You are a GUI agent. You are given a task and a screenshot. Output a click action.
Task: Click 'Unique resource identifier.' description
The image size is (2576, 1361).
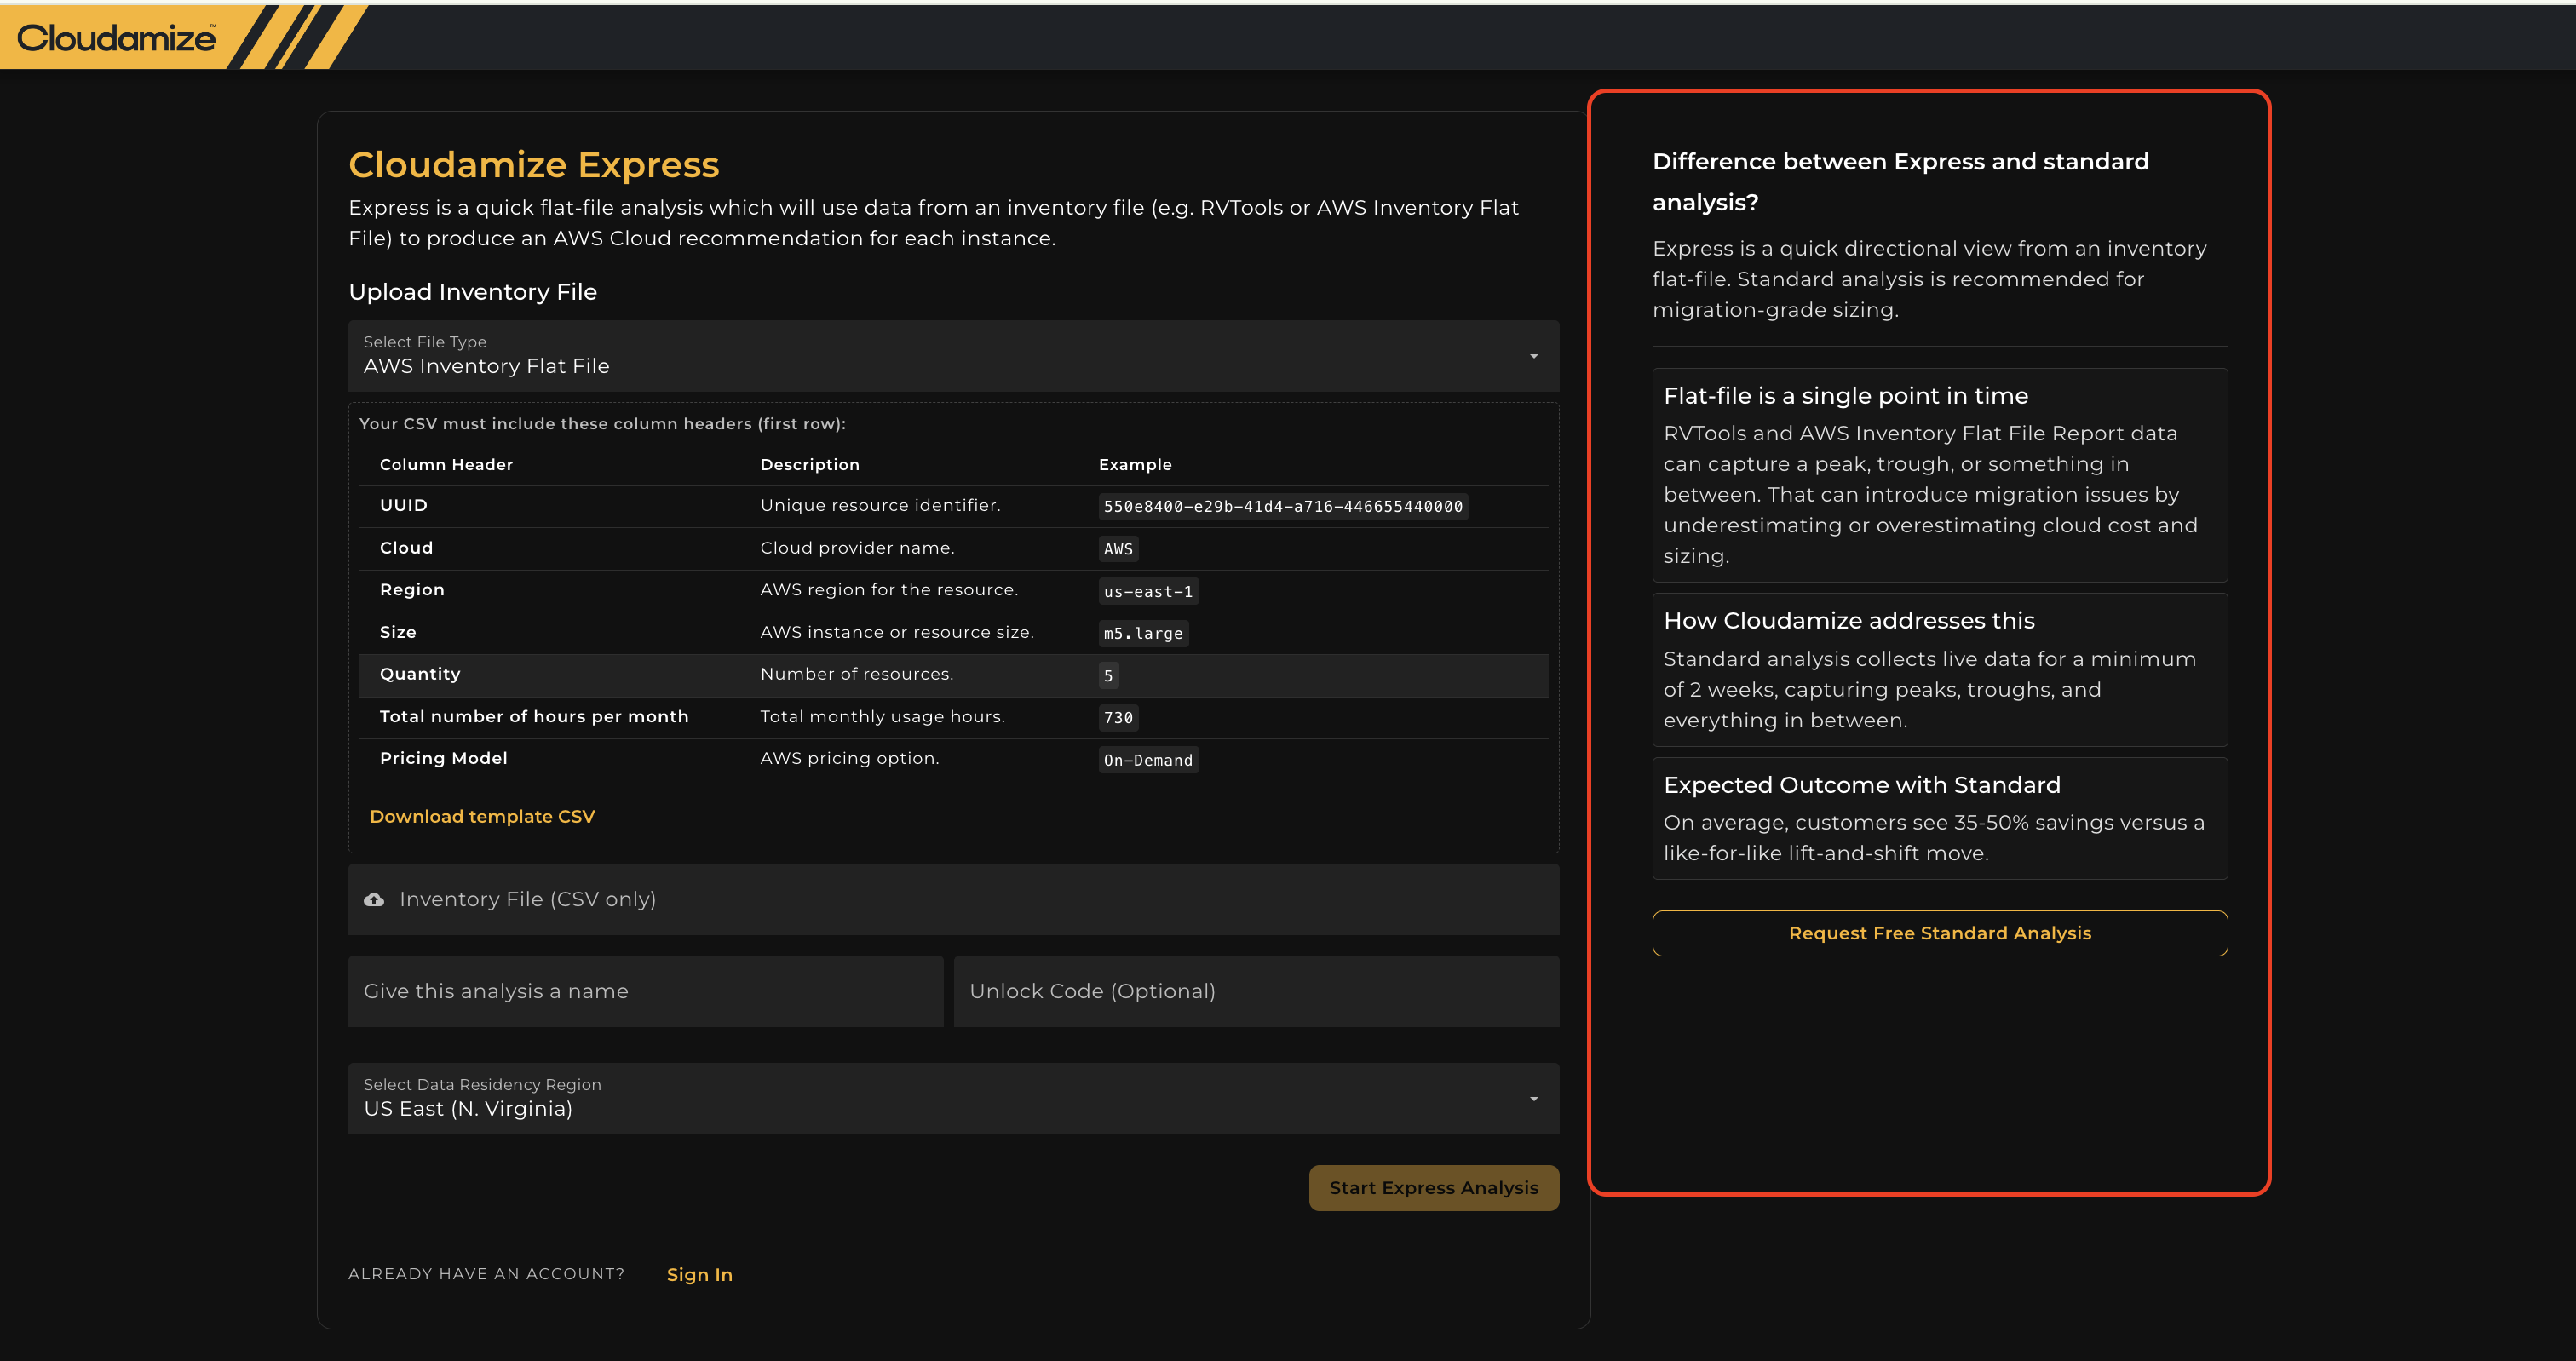point(880,505)
